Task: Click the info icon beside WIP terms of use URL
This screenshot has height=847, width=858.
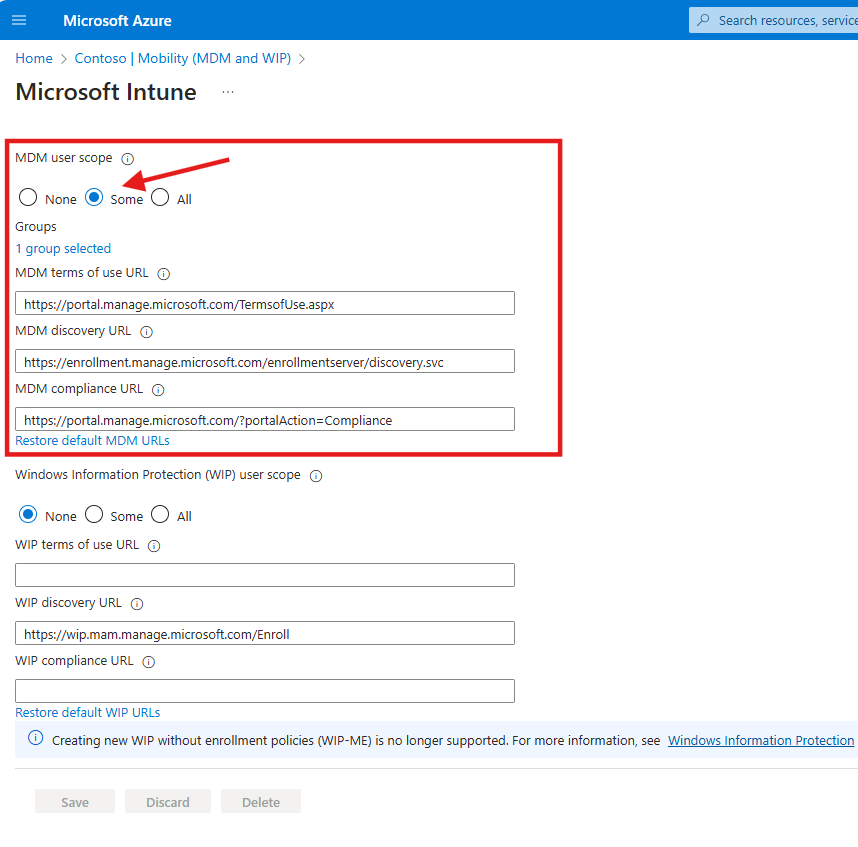Action: tap(154, 546)
